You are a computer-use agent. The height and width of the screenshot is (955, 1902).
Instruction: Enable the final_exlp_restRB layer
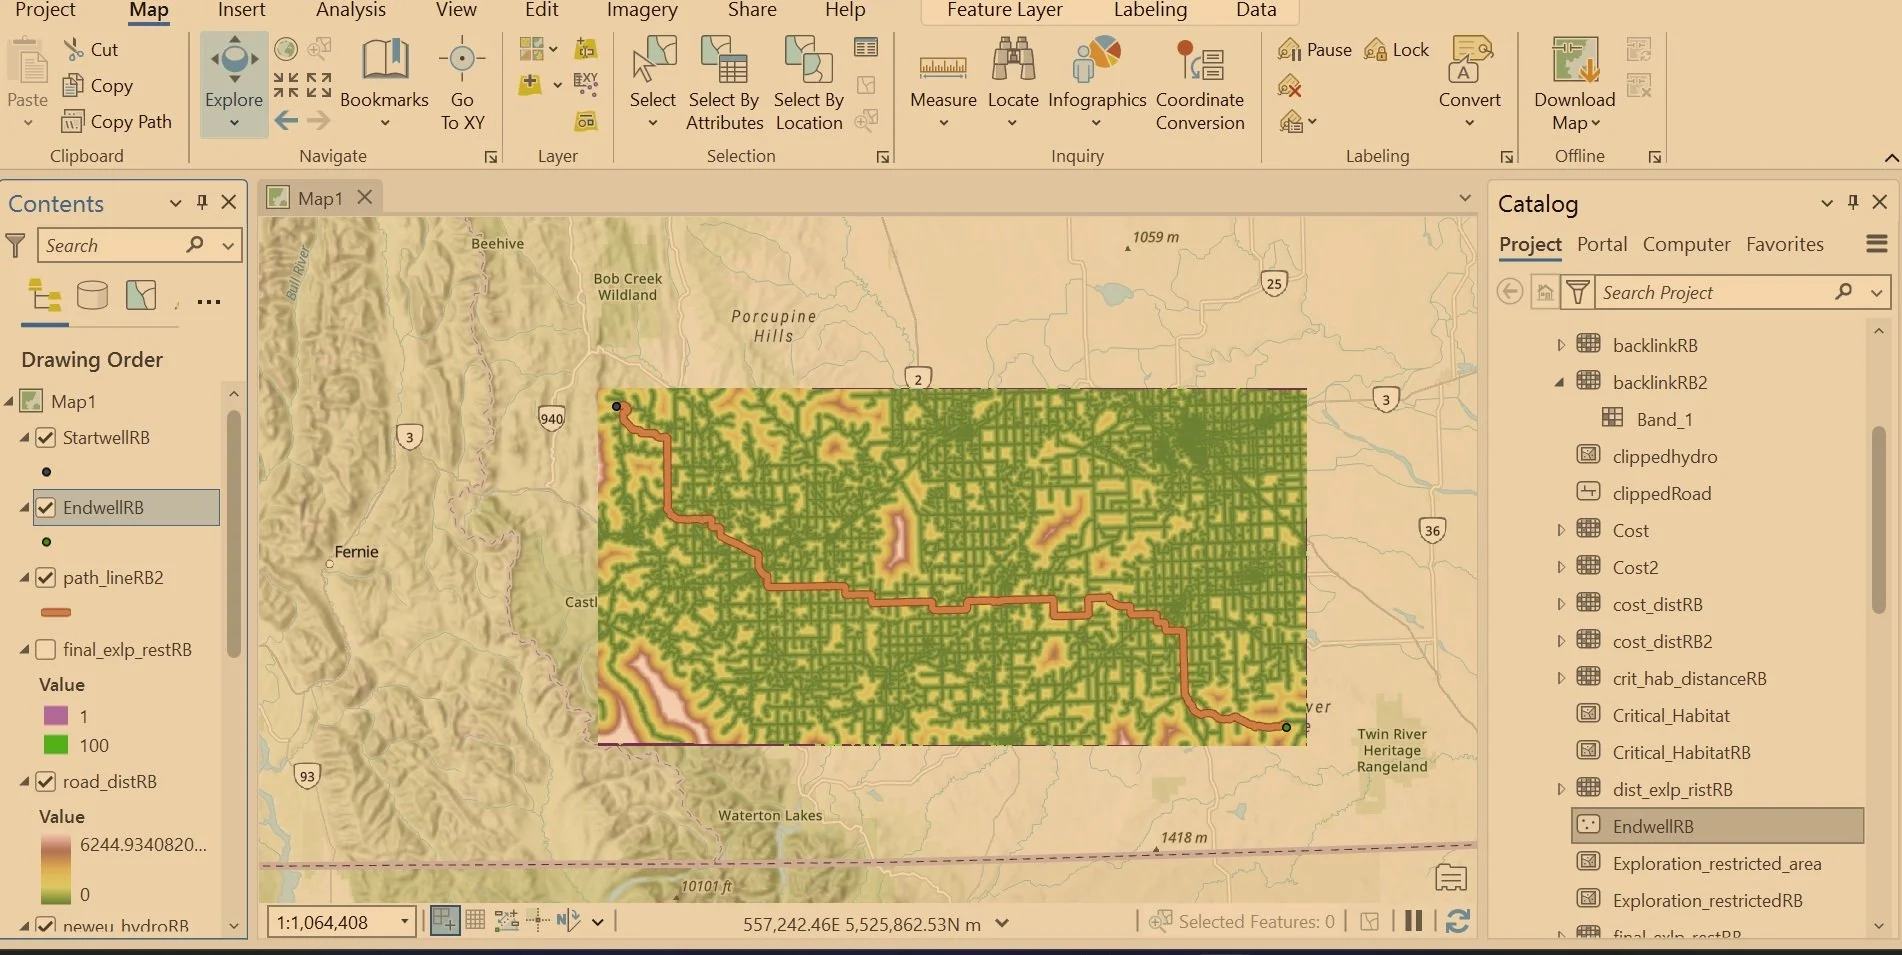click(45, 649)
